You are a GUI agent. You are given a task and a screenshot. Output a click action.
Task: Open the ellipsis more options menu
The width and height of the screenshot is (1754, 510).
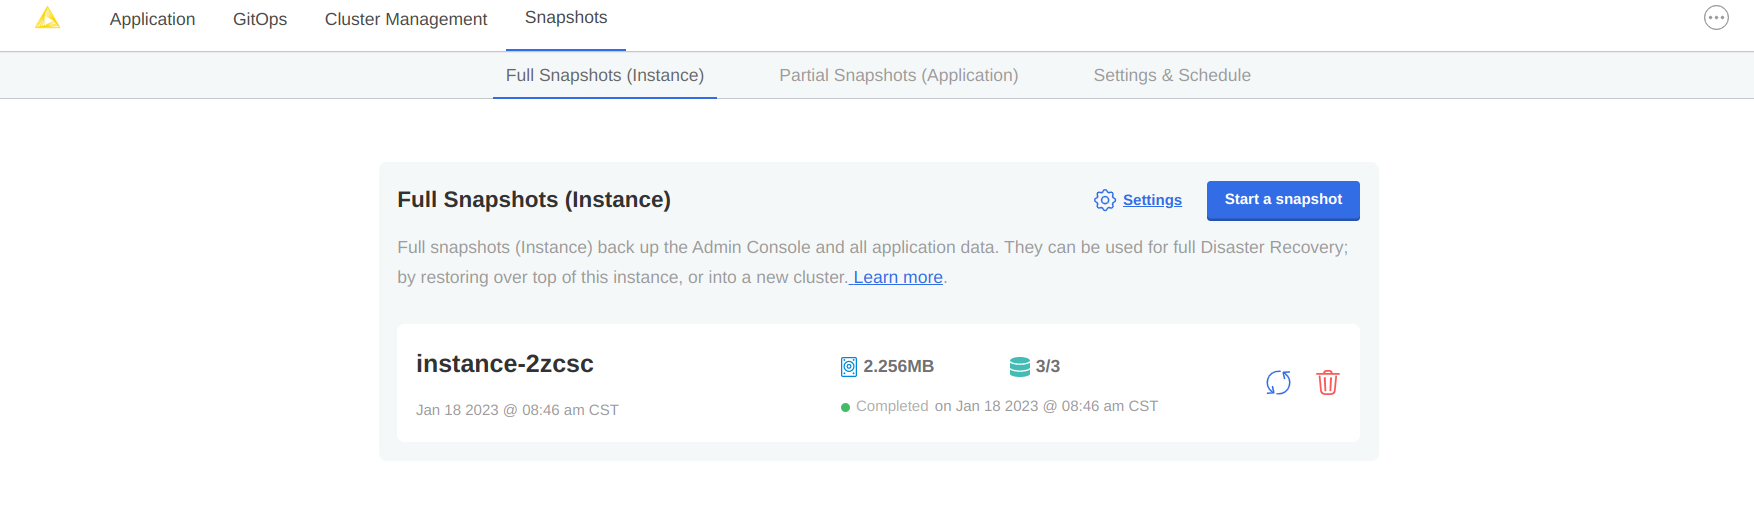pyautogui.click(x=1716, y=18)
